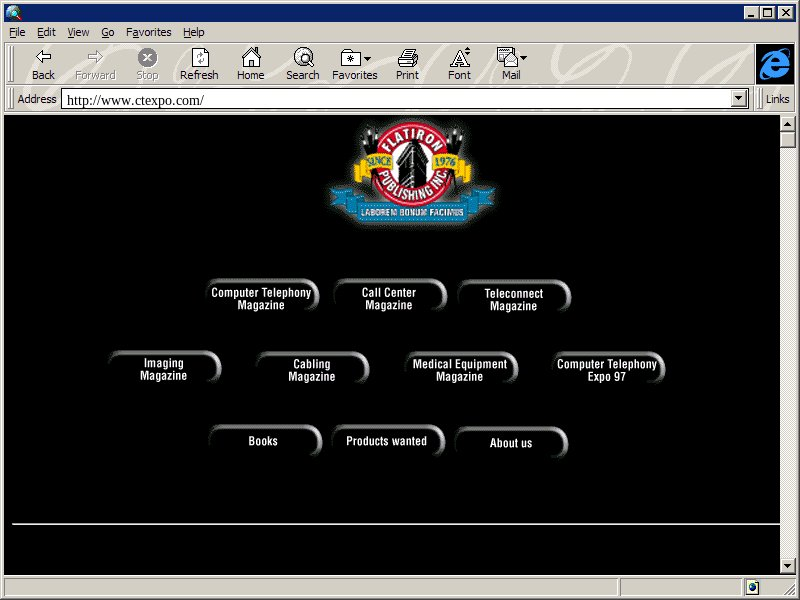The image size is (800, 600).
Task: Visit the Call Center Magazine page
Action: [388, 298]
